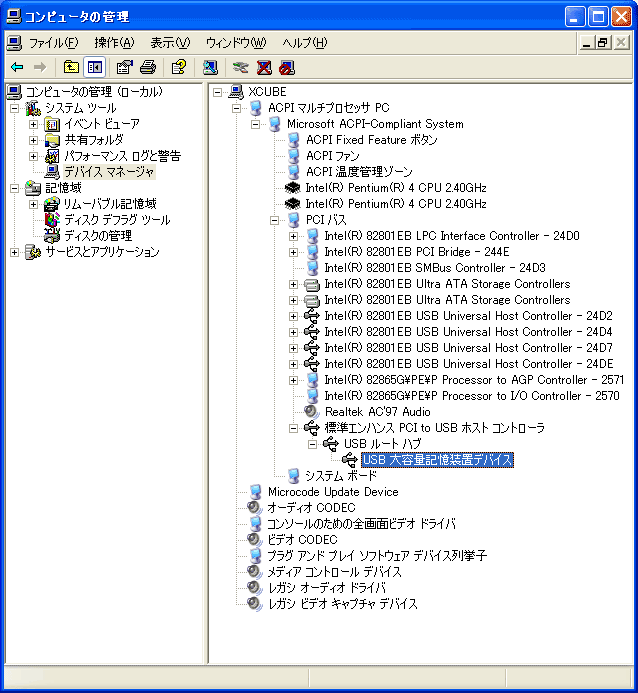
Task: Click the Disable device toolbar icon
Action: pyautogui.click(x=287, y=67)
